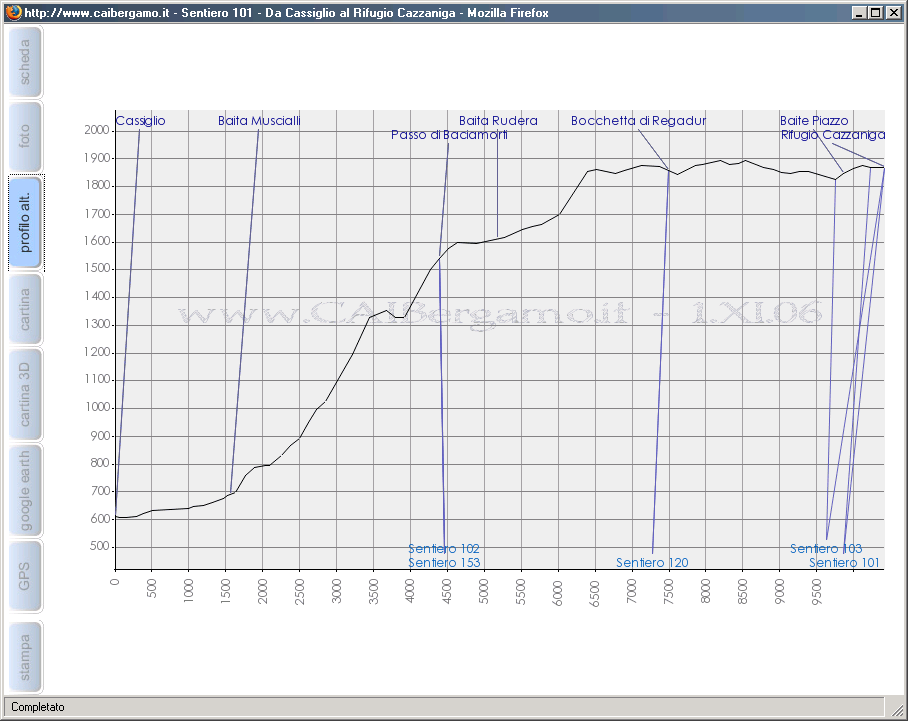
Task: Select the Passo di Baciamorti label
Action: tap(449, 135)
